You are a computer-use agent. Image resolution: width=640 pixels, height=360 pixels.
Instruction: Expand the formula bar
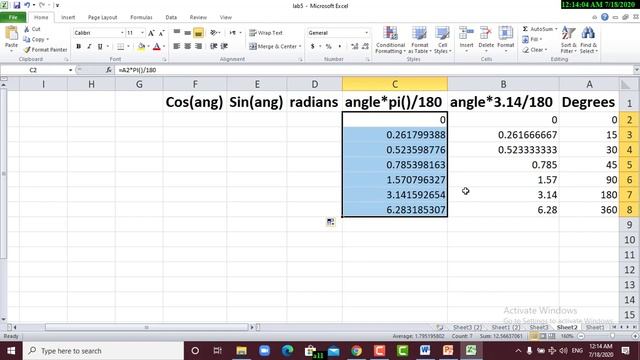click(636, 70)
